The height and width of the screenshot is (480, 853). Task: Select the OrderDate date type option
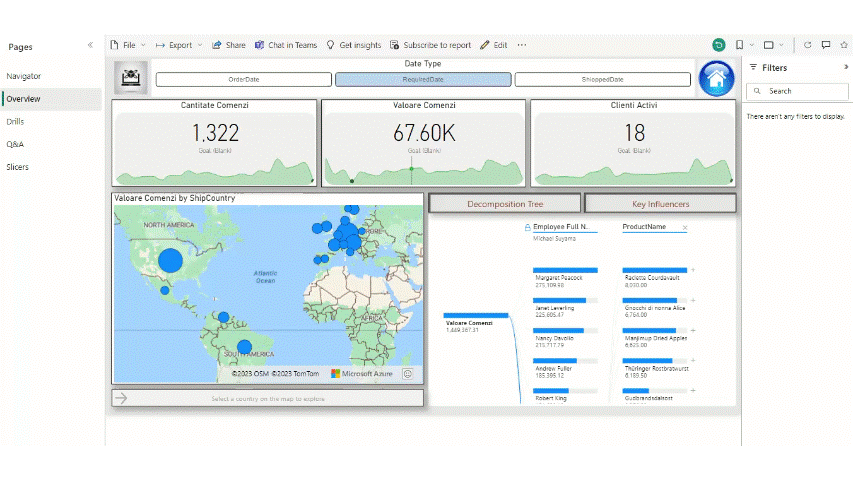(x=243, y=80)
